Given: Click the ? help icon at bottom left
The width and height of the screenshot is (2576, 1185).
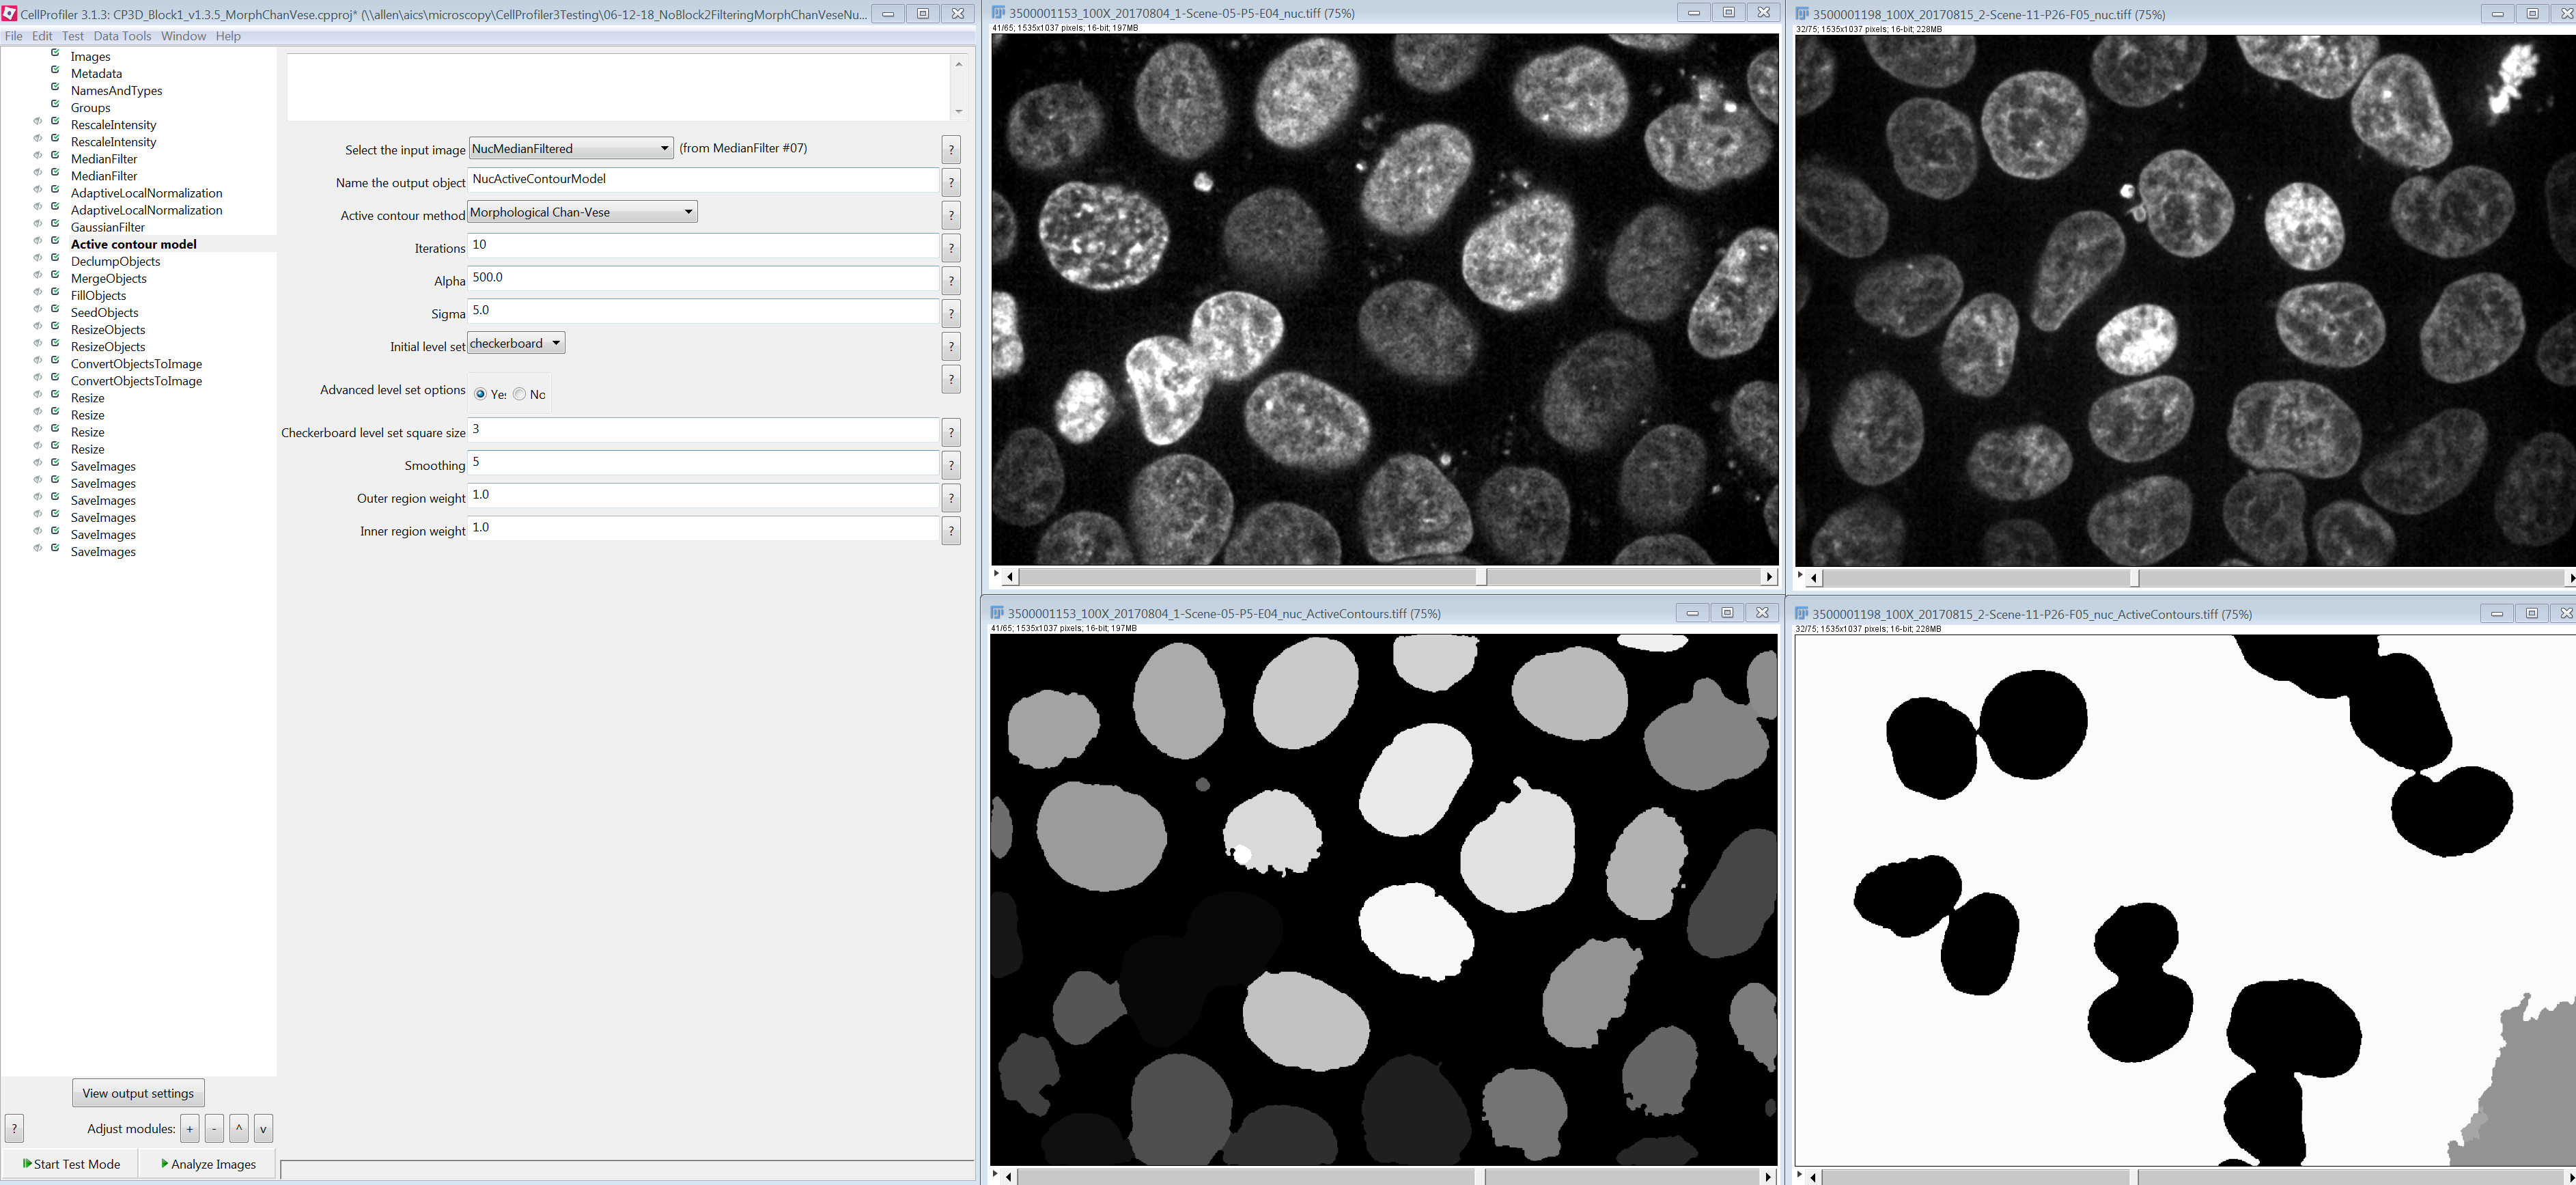Looking at the screenshot, I should [14, 1128].
